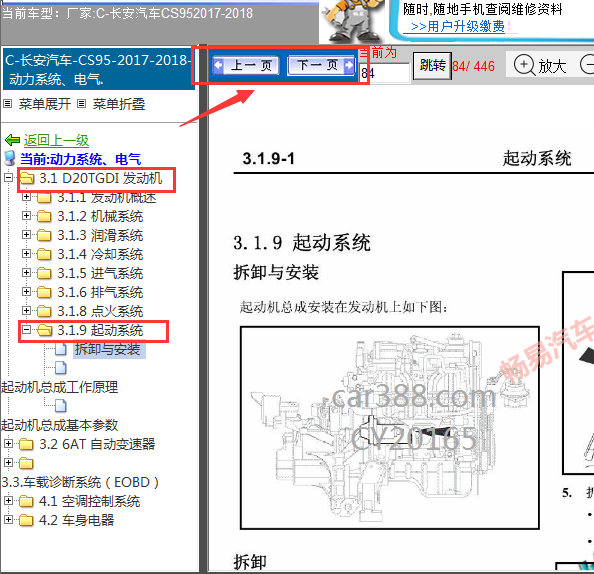Viewport: 594px width, 574px height.
Task: Click the folder icon of 4.1 空调控制系统
Action: (26, 501)
